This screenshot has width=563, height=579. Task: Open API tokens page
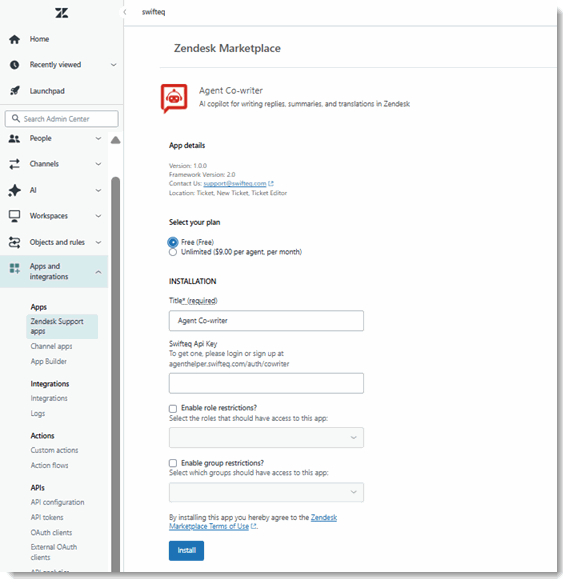pyautogui.click(x=47, y=518)
